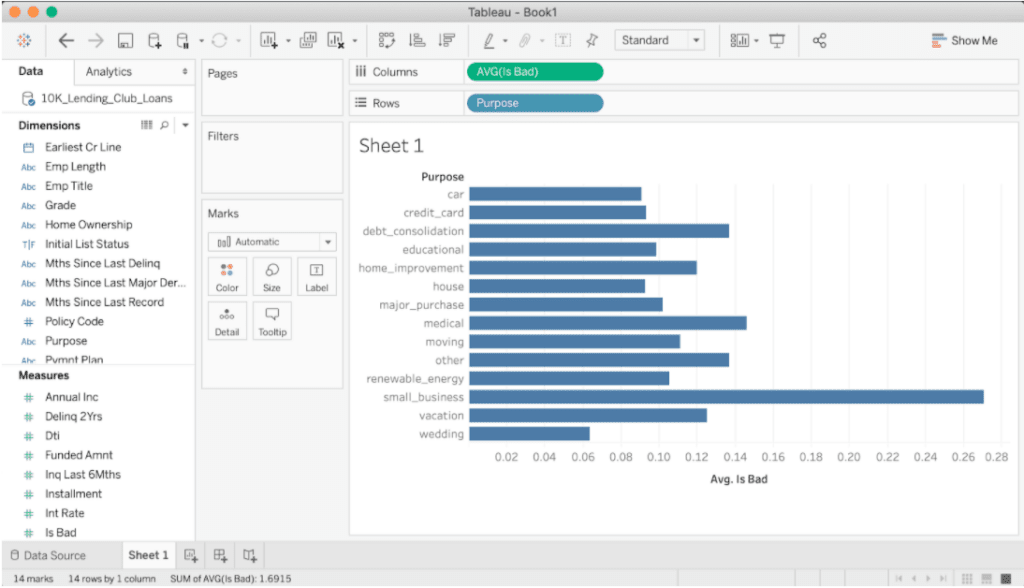
Task: Clear the sheet using the chart-with-X icon
Action: 336,41
